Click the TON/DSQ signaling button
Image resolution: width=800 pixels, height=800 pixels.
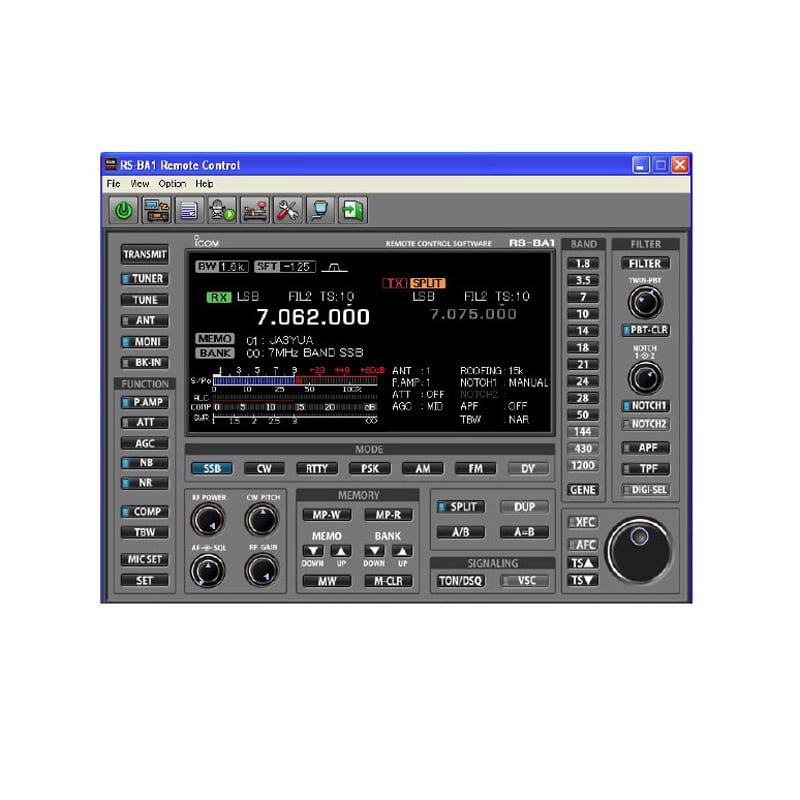click(x=461, y=581)
